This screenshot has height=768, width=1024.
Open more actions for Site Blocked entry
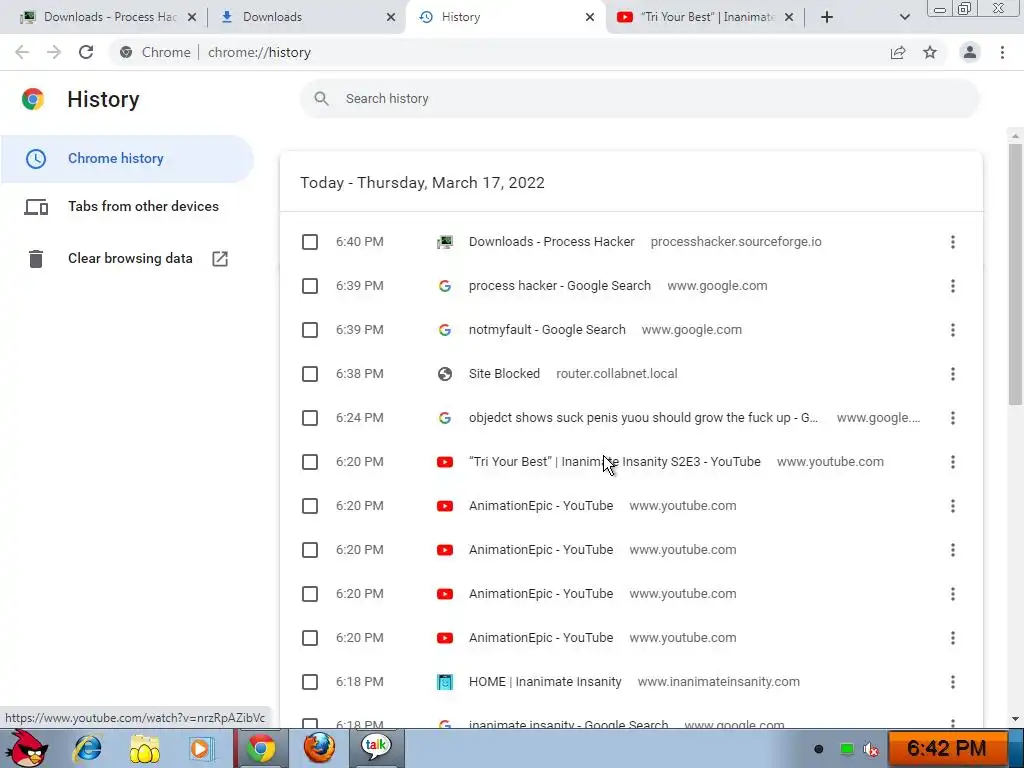click(x=953, y=374)
